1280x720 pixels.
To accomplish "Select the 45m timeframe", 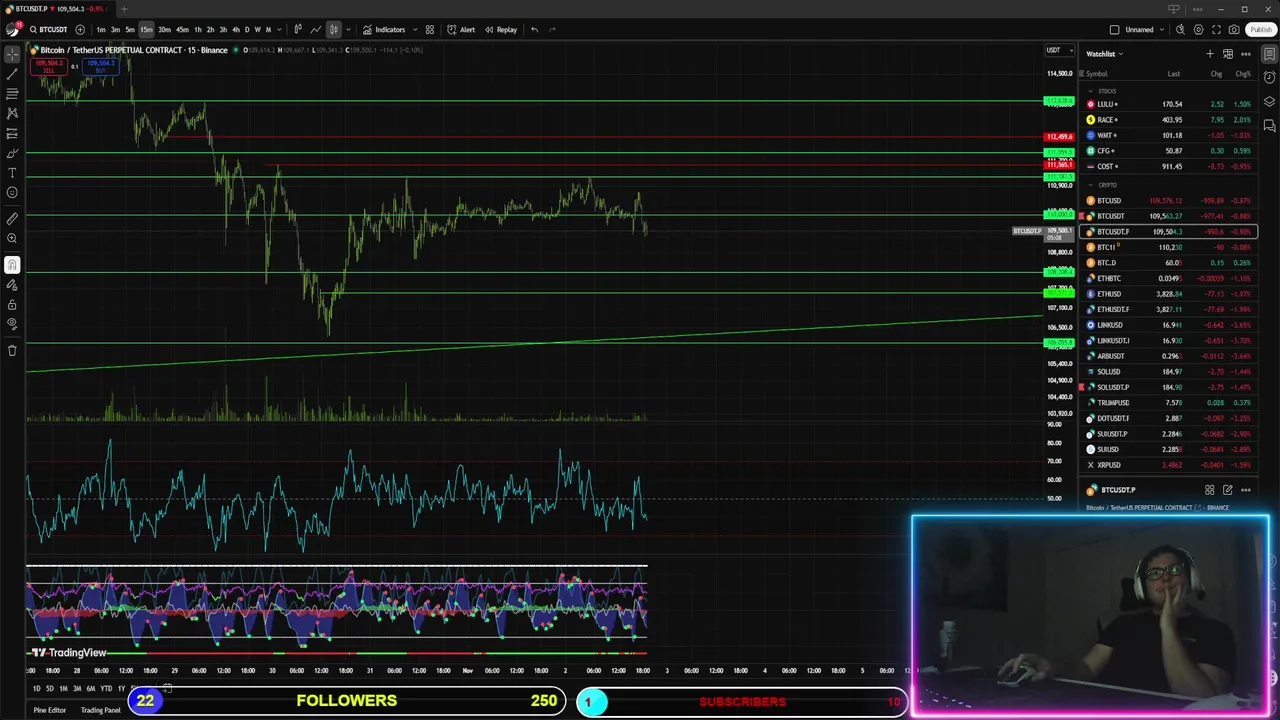I will point(182,30).
